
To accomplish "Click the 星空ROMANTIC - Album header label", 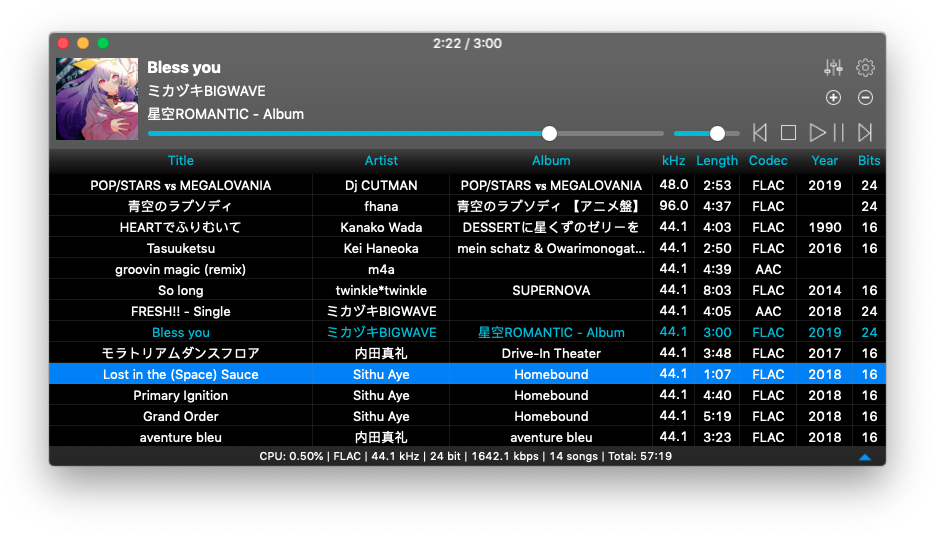I will coord(225,114).
